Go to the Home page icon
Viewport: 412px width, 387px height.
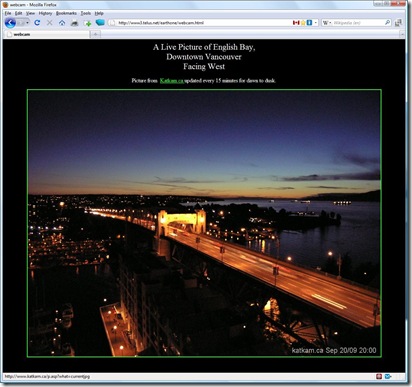click(62, 23)
